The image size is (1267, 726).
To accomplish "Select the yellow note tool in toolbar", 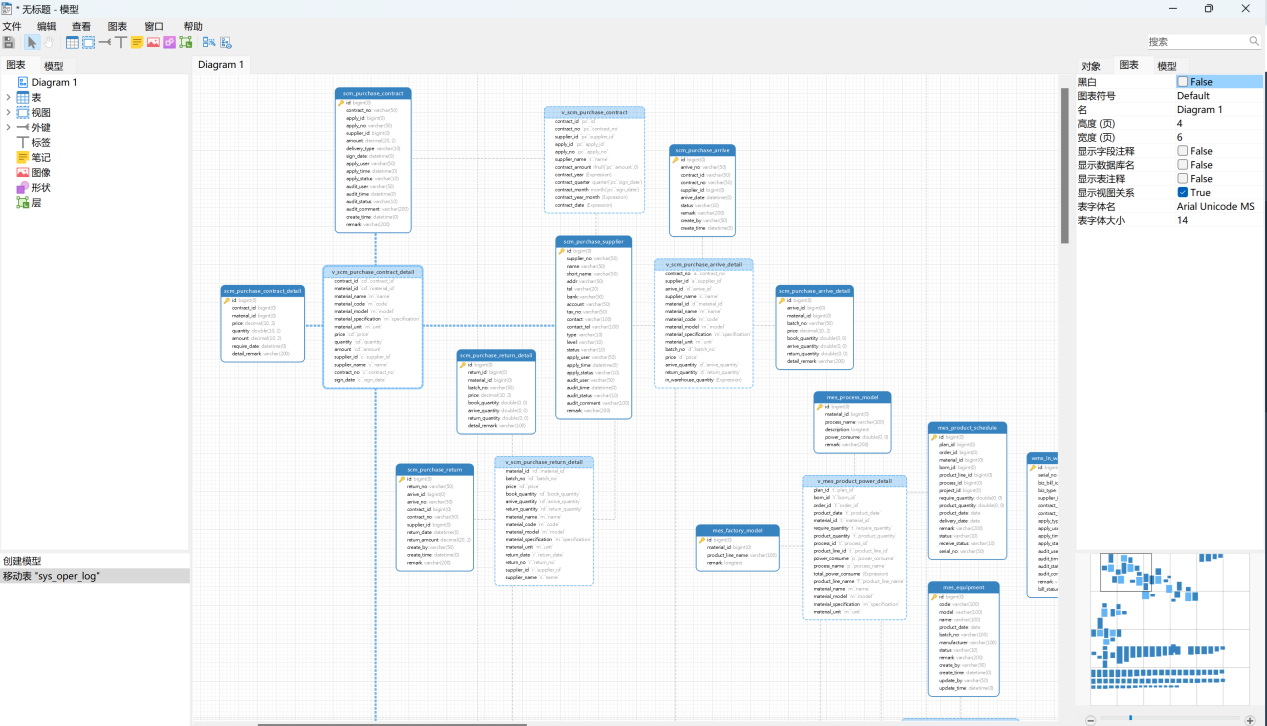I will [138, 42].
